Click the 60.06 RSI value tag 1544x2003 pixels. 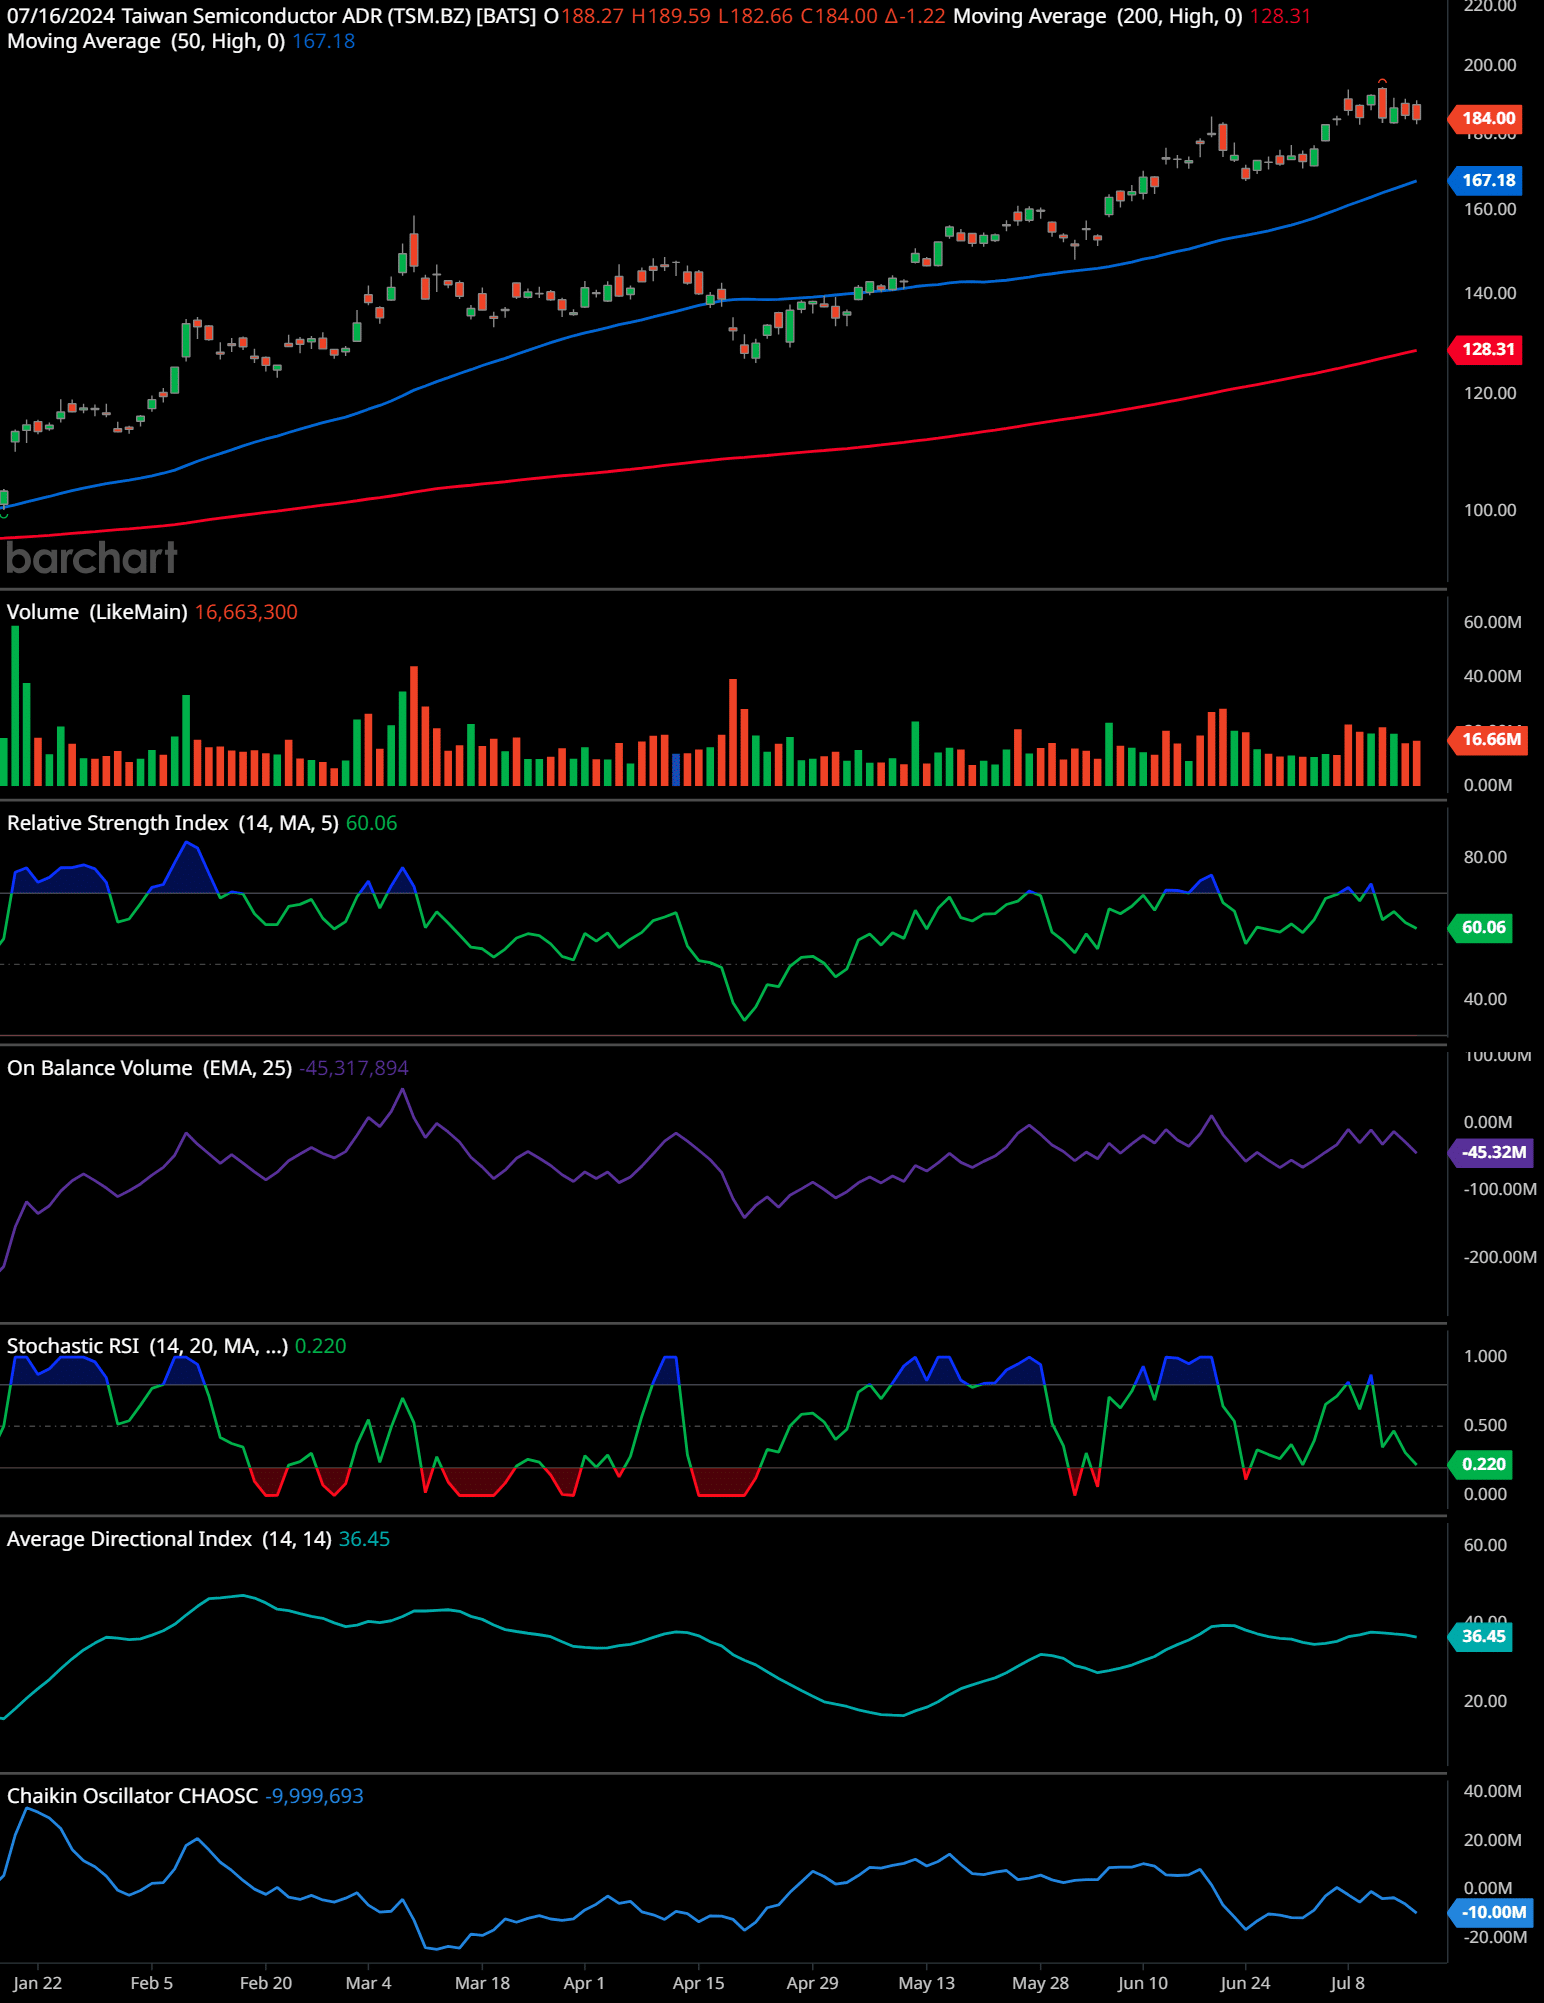pos(1482,927)
